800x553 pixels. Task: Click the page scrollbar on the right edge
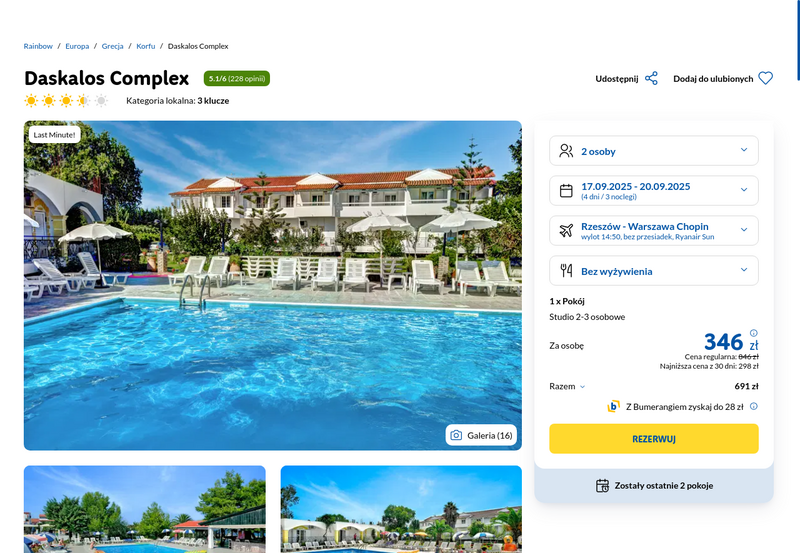pyautogui.click(x=798, y=40)
